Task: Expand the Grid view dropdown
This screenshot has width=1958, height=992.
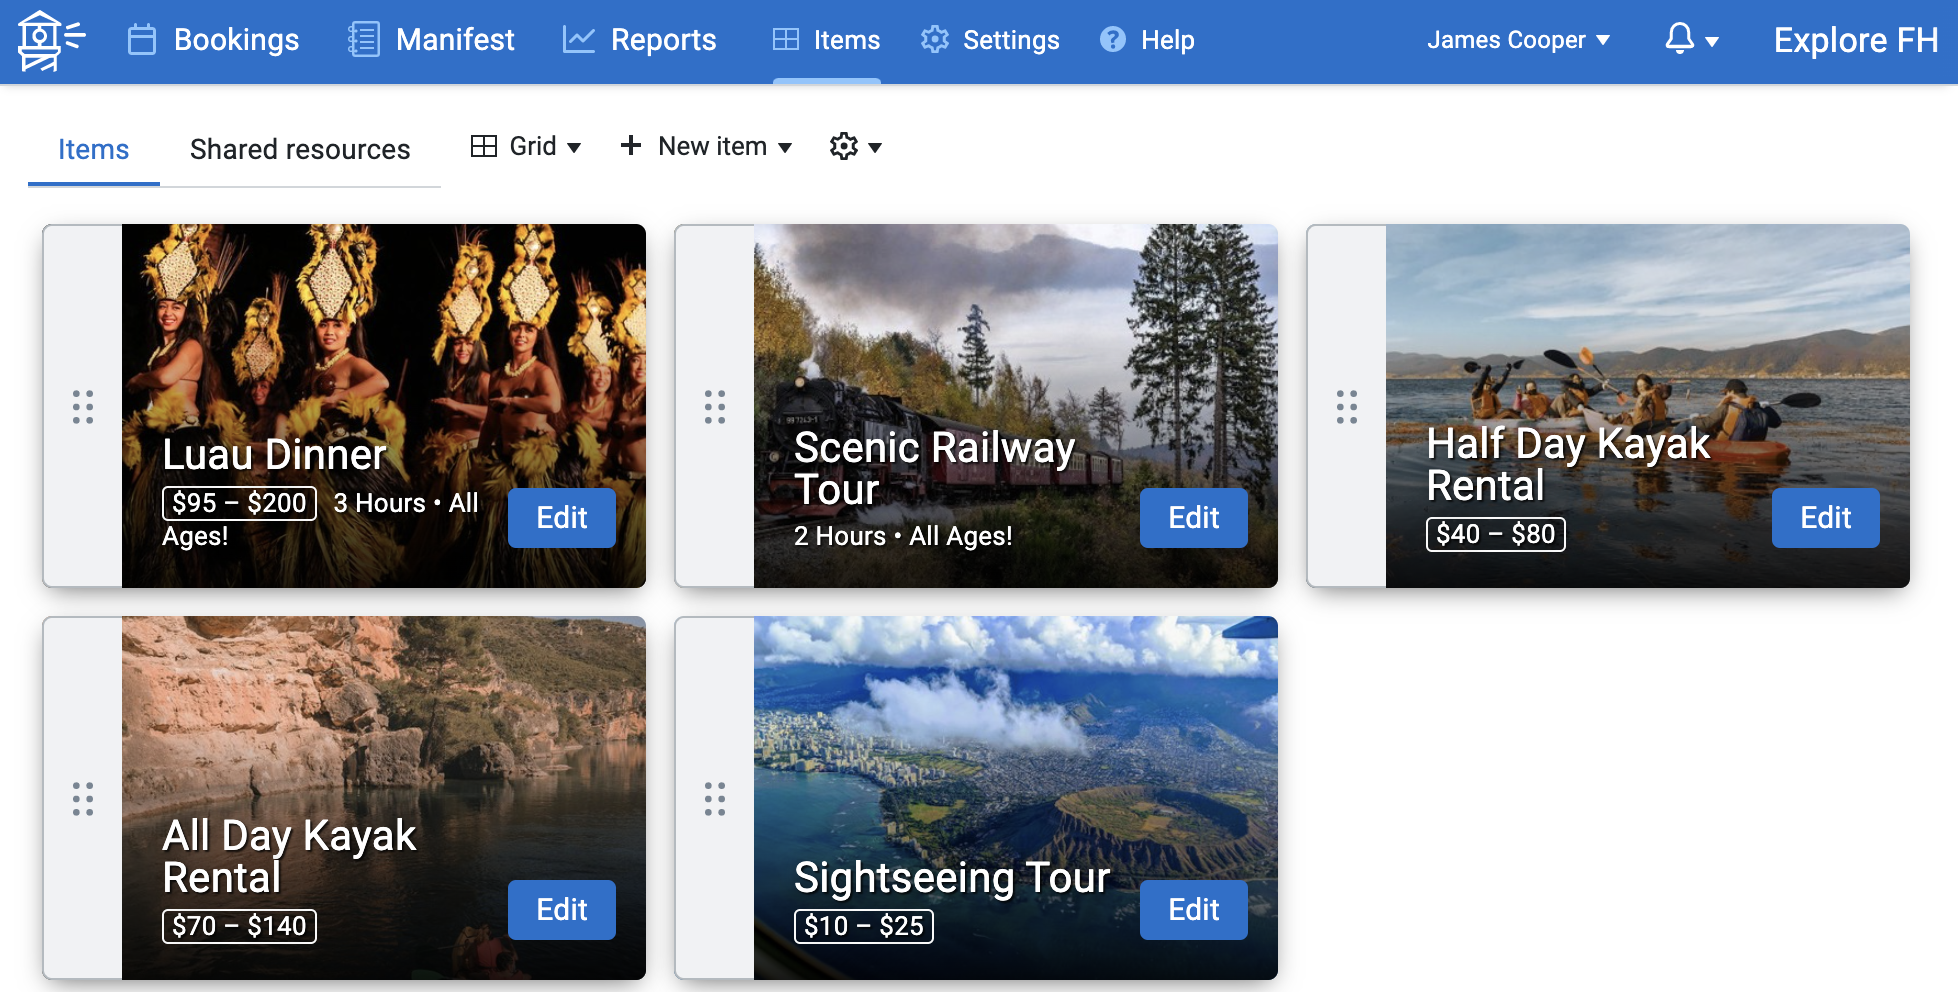Action: (x=527, y=146)
